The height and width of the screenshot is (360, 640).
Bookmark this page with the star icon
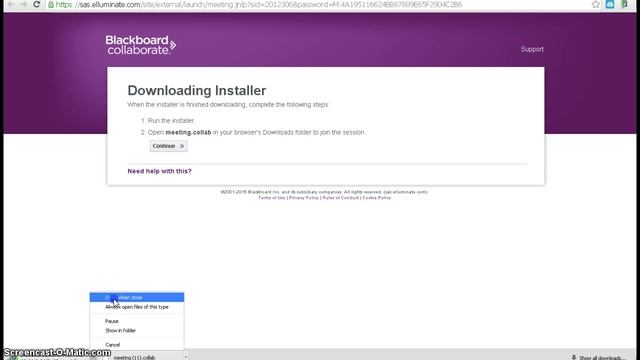point(596,4)
